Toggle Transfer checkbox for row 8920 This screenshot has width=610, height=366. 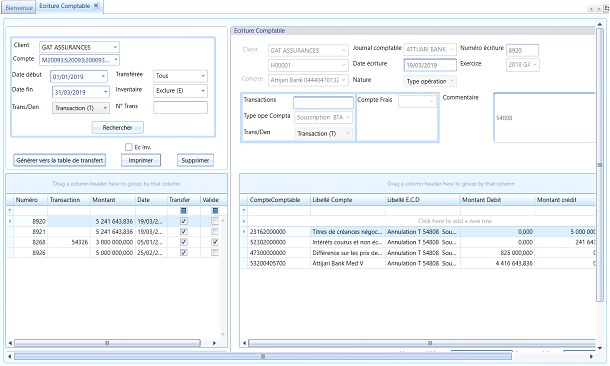point(184,221)
